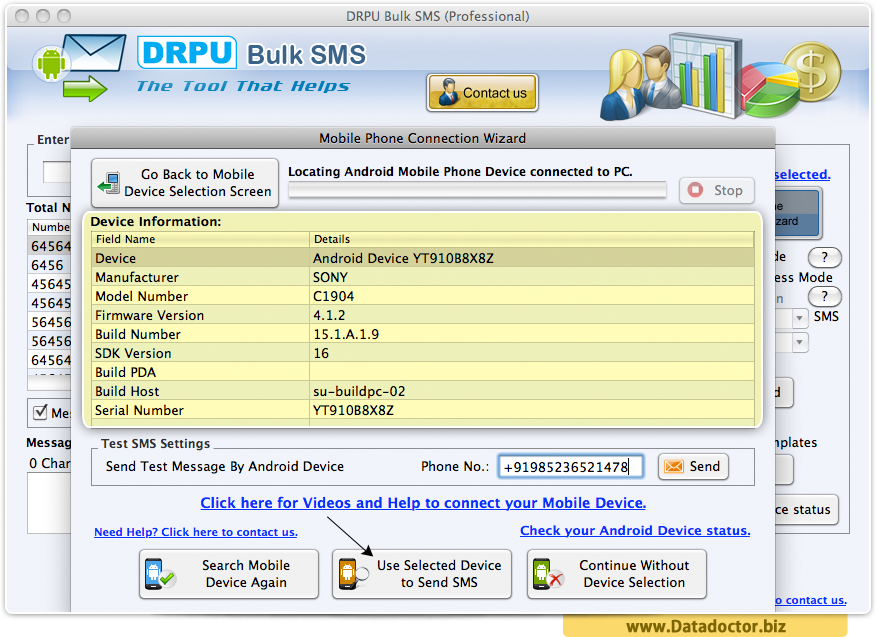This screenshot has height=637, width=876.
Task: Click the lower question mark help icon
Action: 823,296
